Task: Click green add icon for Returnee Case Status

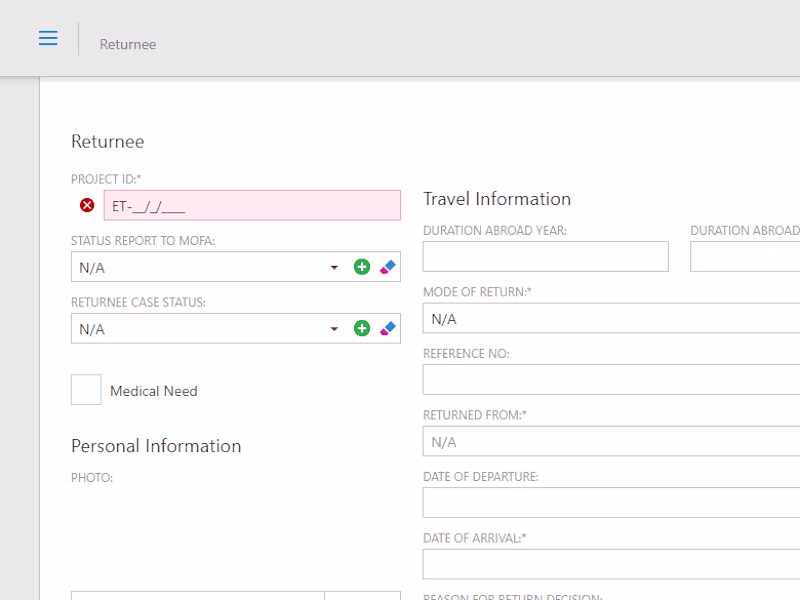Action: point(362,328)
